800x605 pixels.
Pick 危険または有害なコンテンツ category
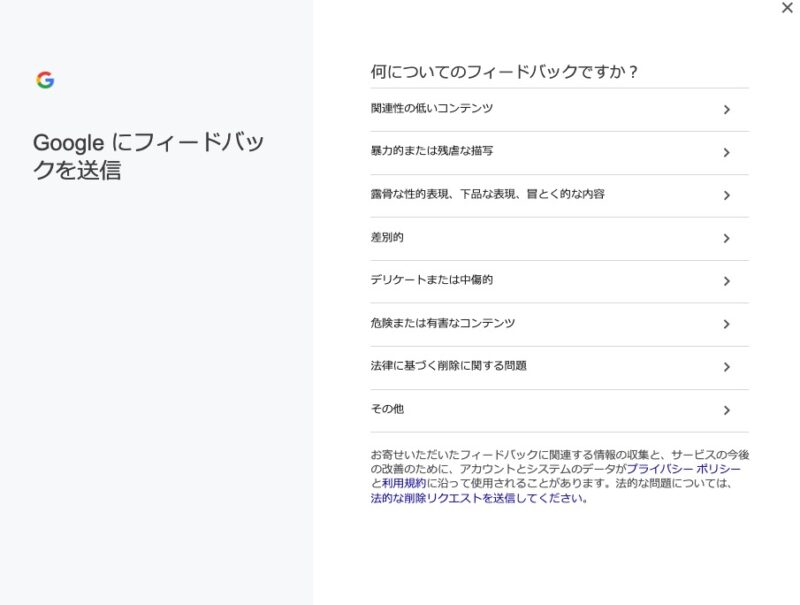tap(560, 324)
